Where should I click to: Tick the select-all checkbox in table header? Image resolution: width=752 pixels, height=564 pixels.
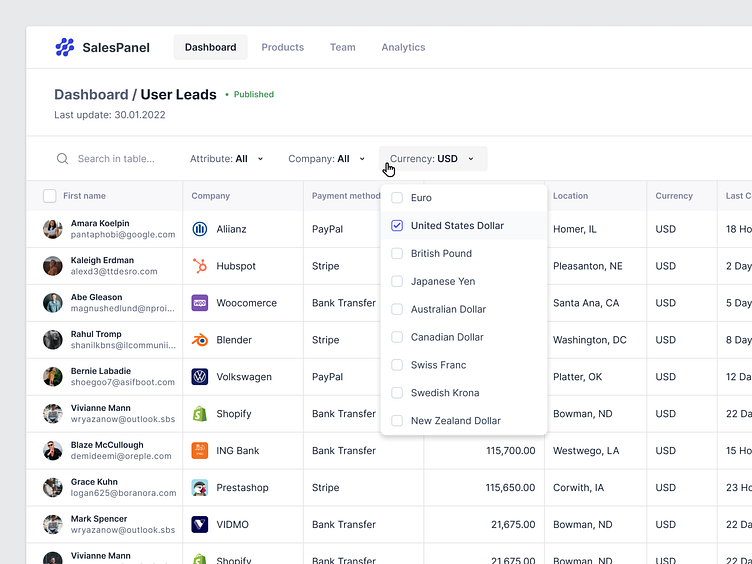point(50,196)
